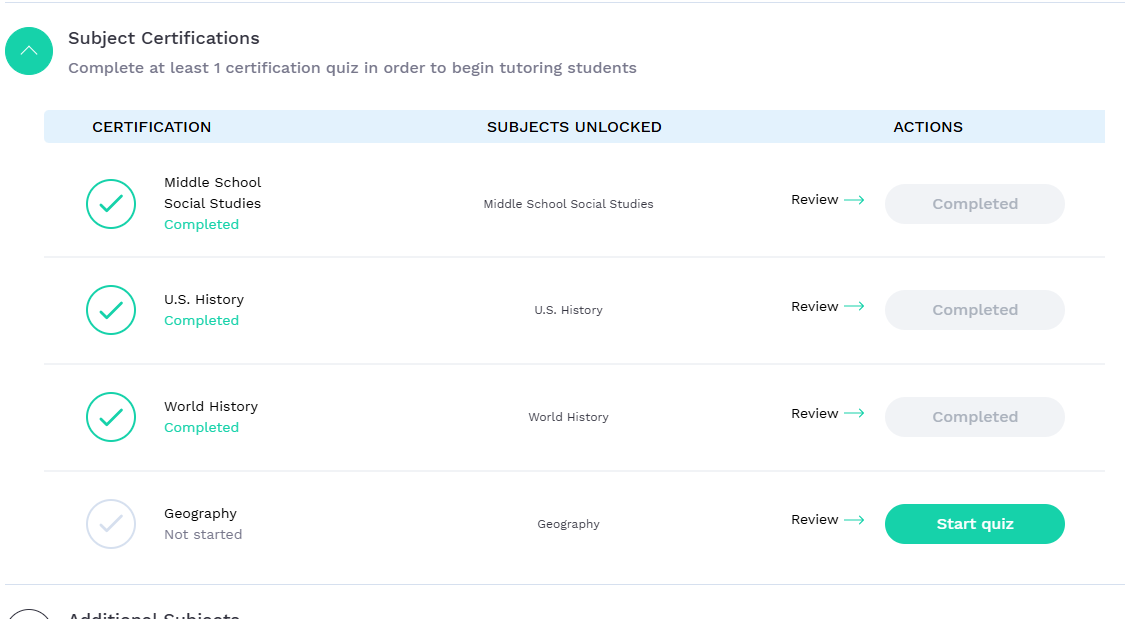1133x619 pixels.
Task: Click the Middle School Social Studies checkmark icon
Action: (x=111, y=204)
